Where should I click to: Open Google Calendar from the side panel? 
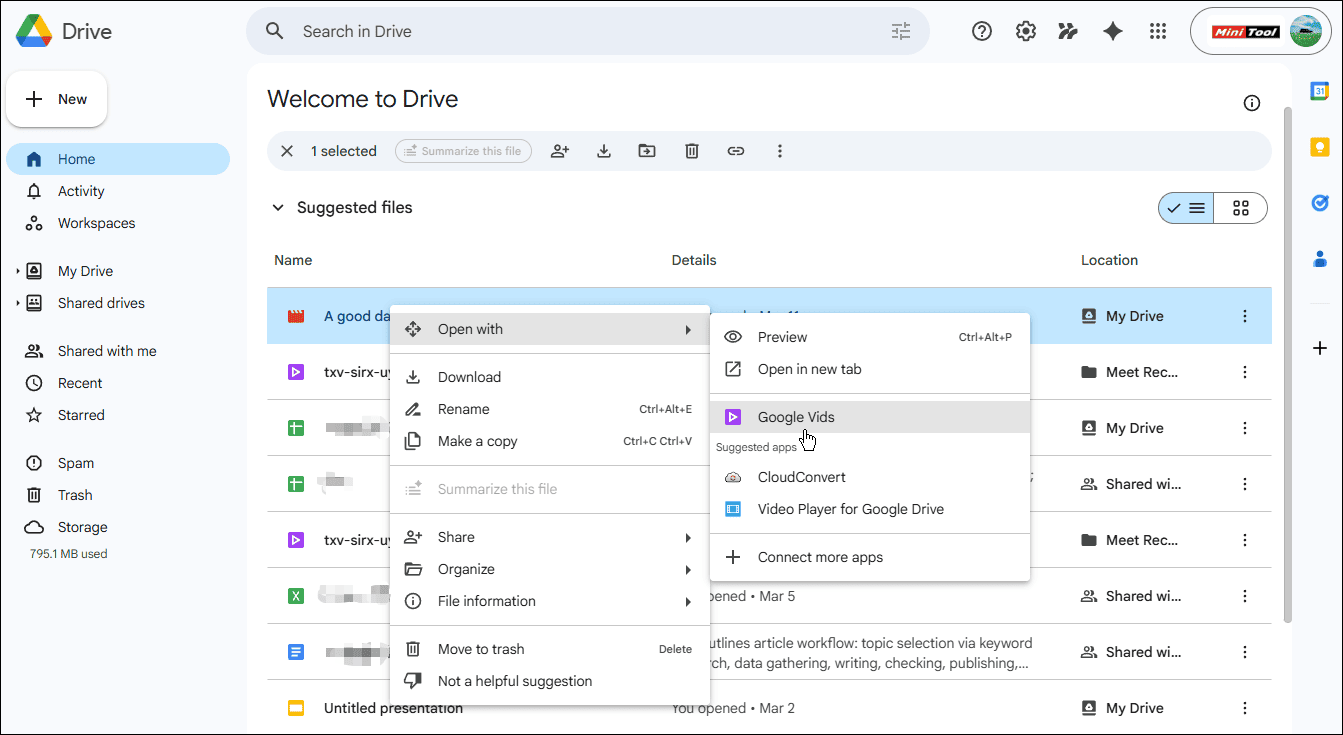[1319, 90]
